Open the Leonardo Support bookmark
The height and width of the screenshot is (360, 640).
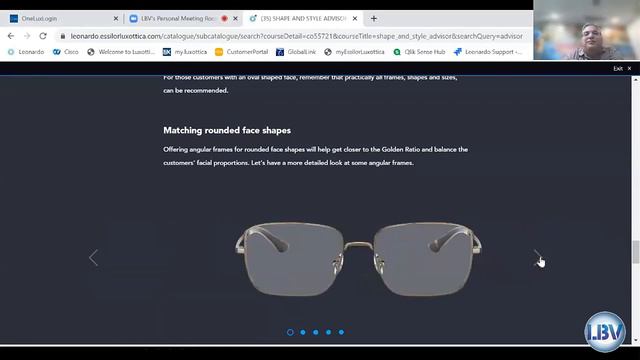(x=488, y=52)
